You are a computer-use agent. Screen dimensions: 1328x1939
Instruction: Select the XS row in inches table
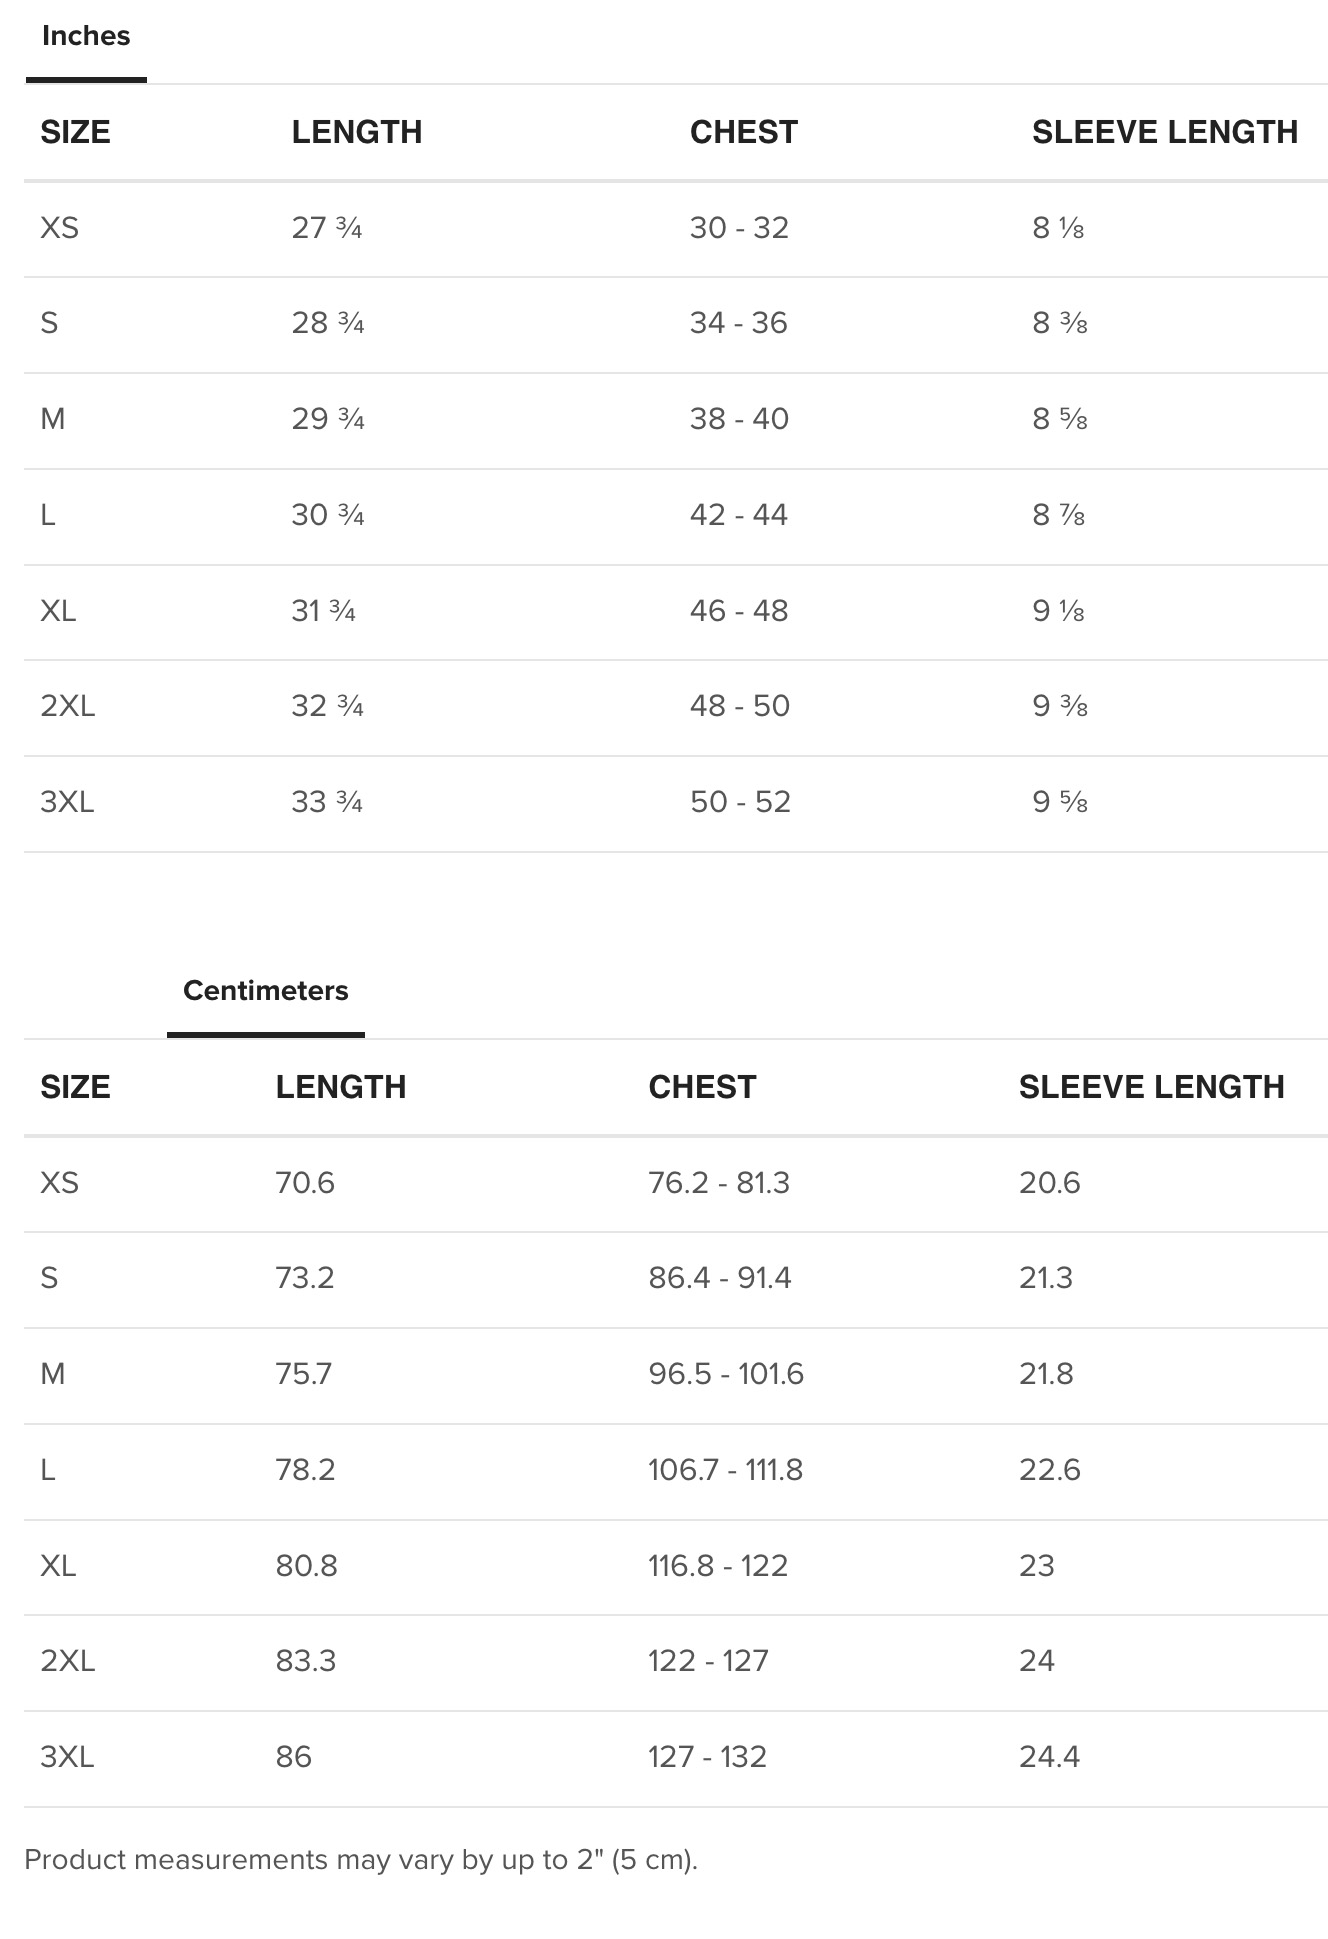676,229
